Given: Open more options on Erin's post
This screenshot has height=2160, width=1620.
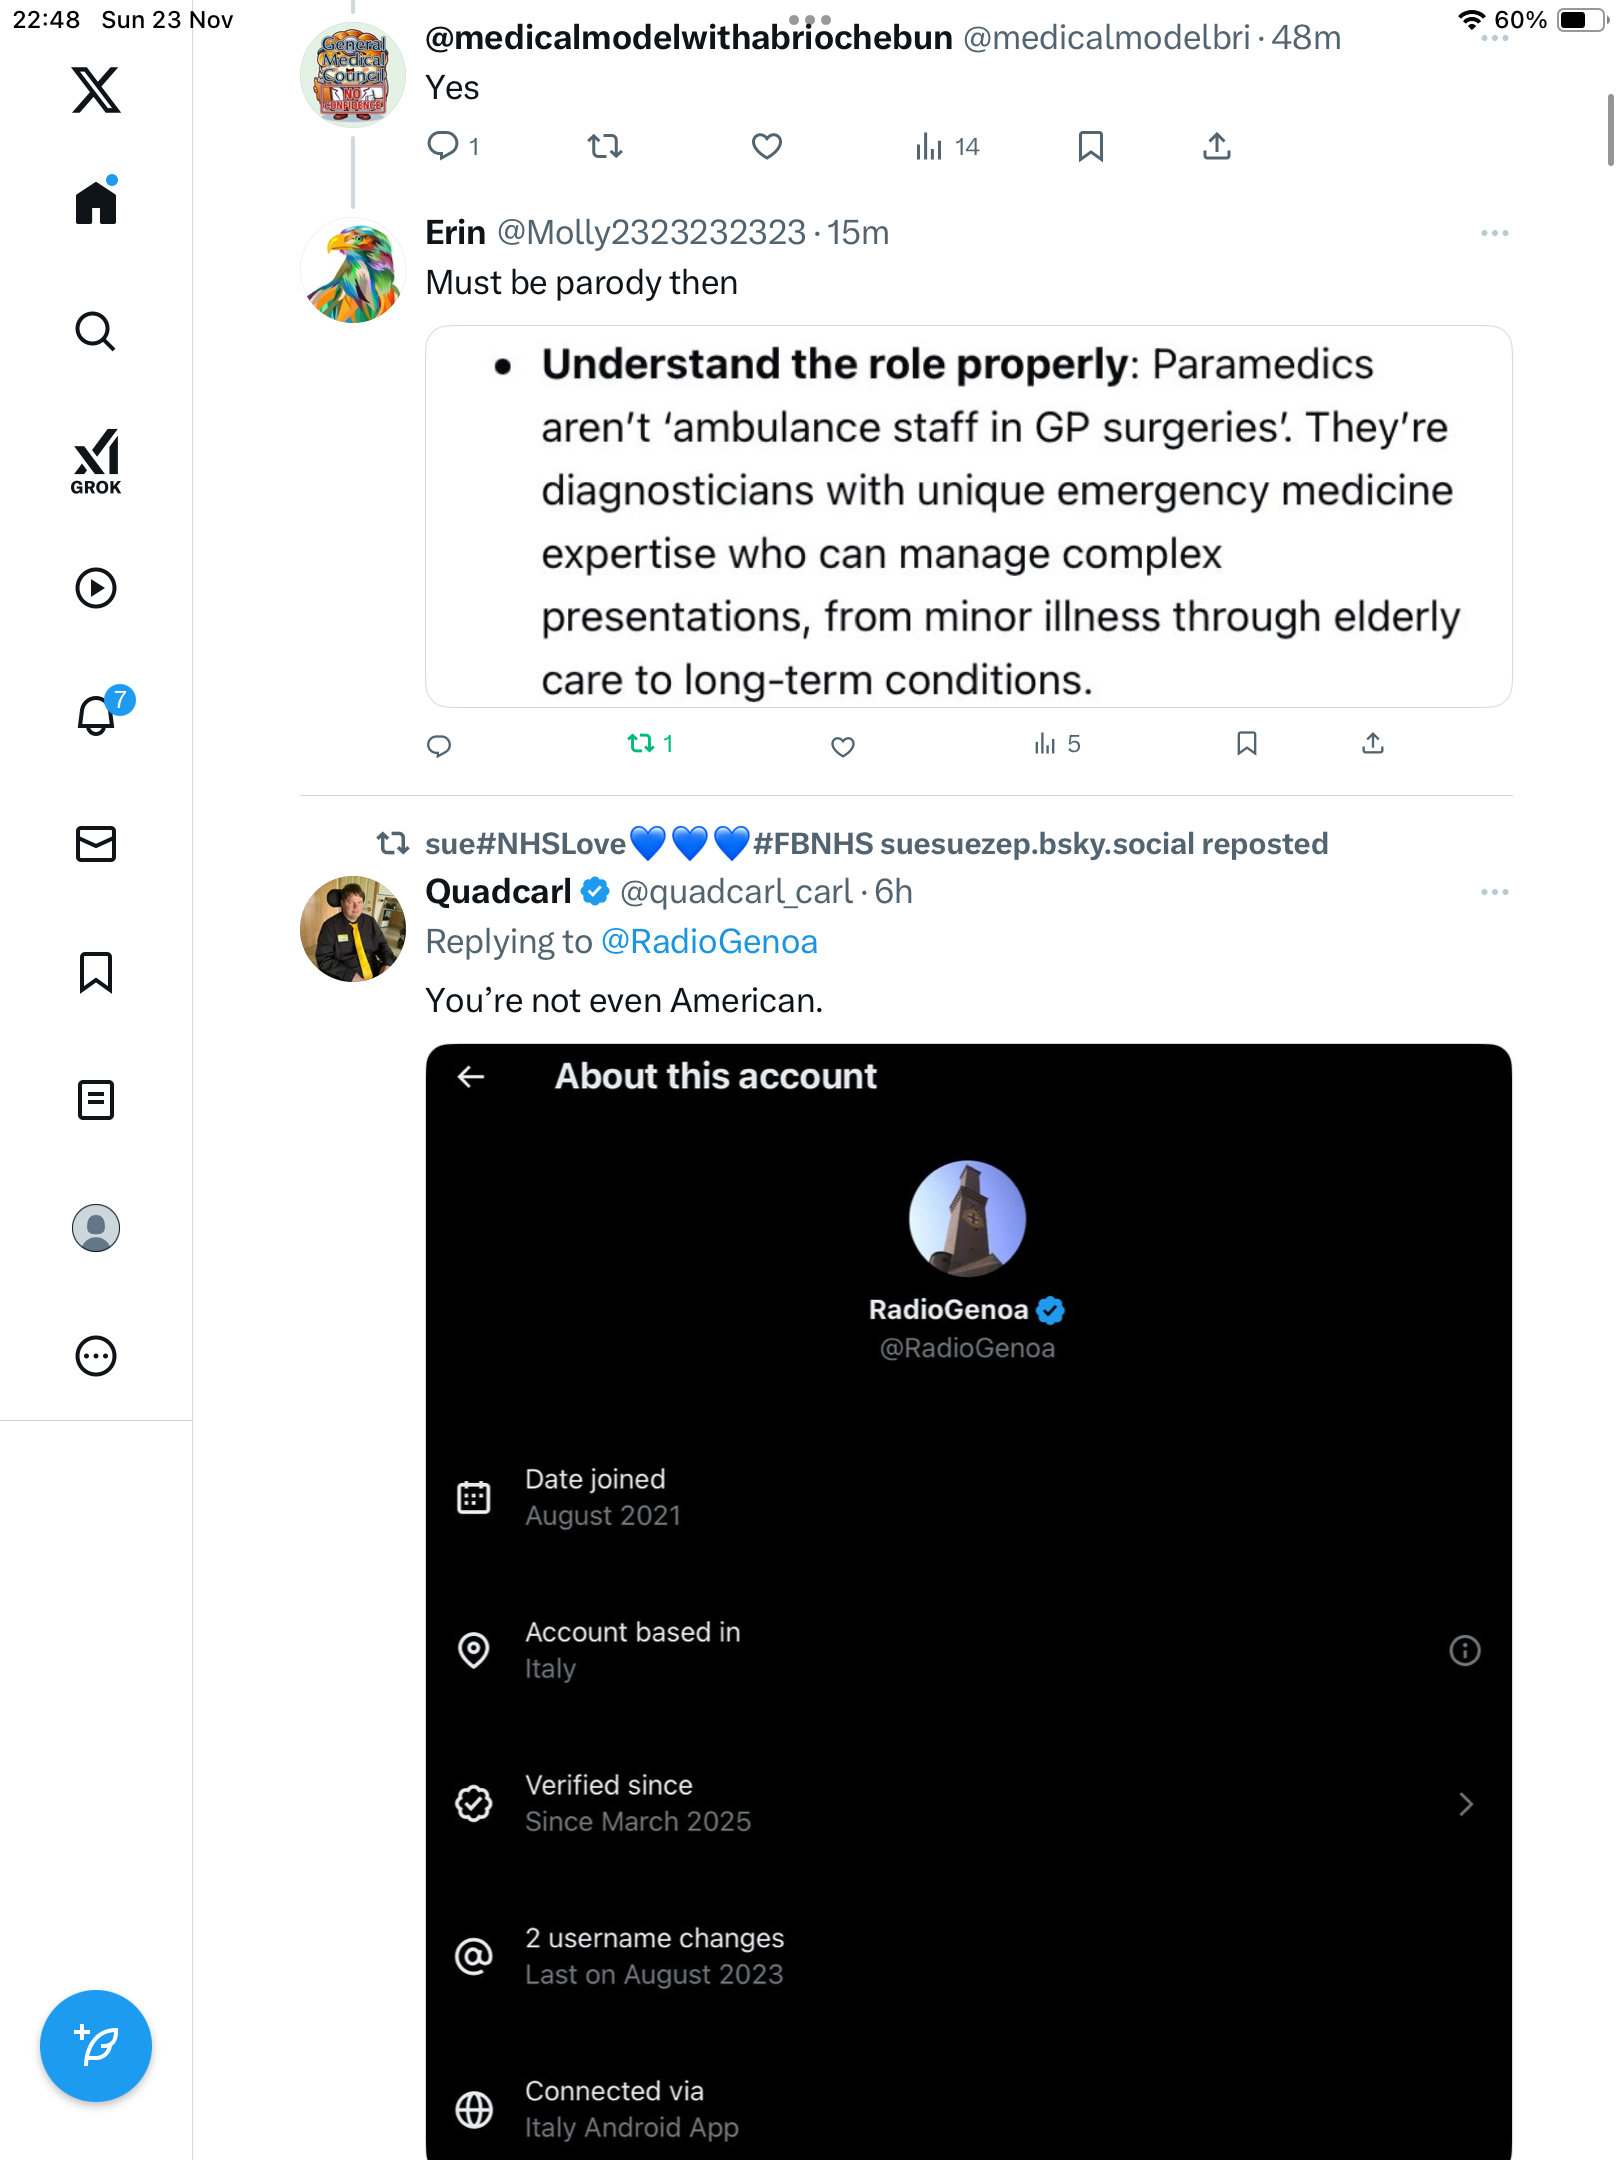Looking at the screenshot, I should (x=1494, y=233).
